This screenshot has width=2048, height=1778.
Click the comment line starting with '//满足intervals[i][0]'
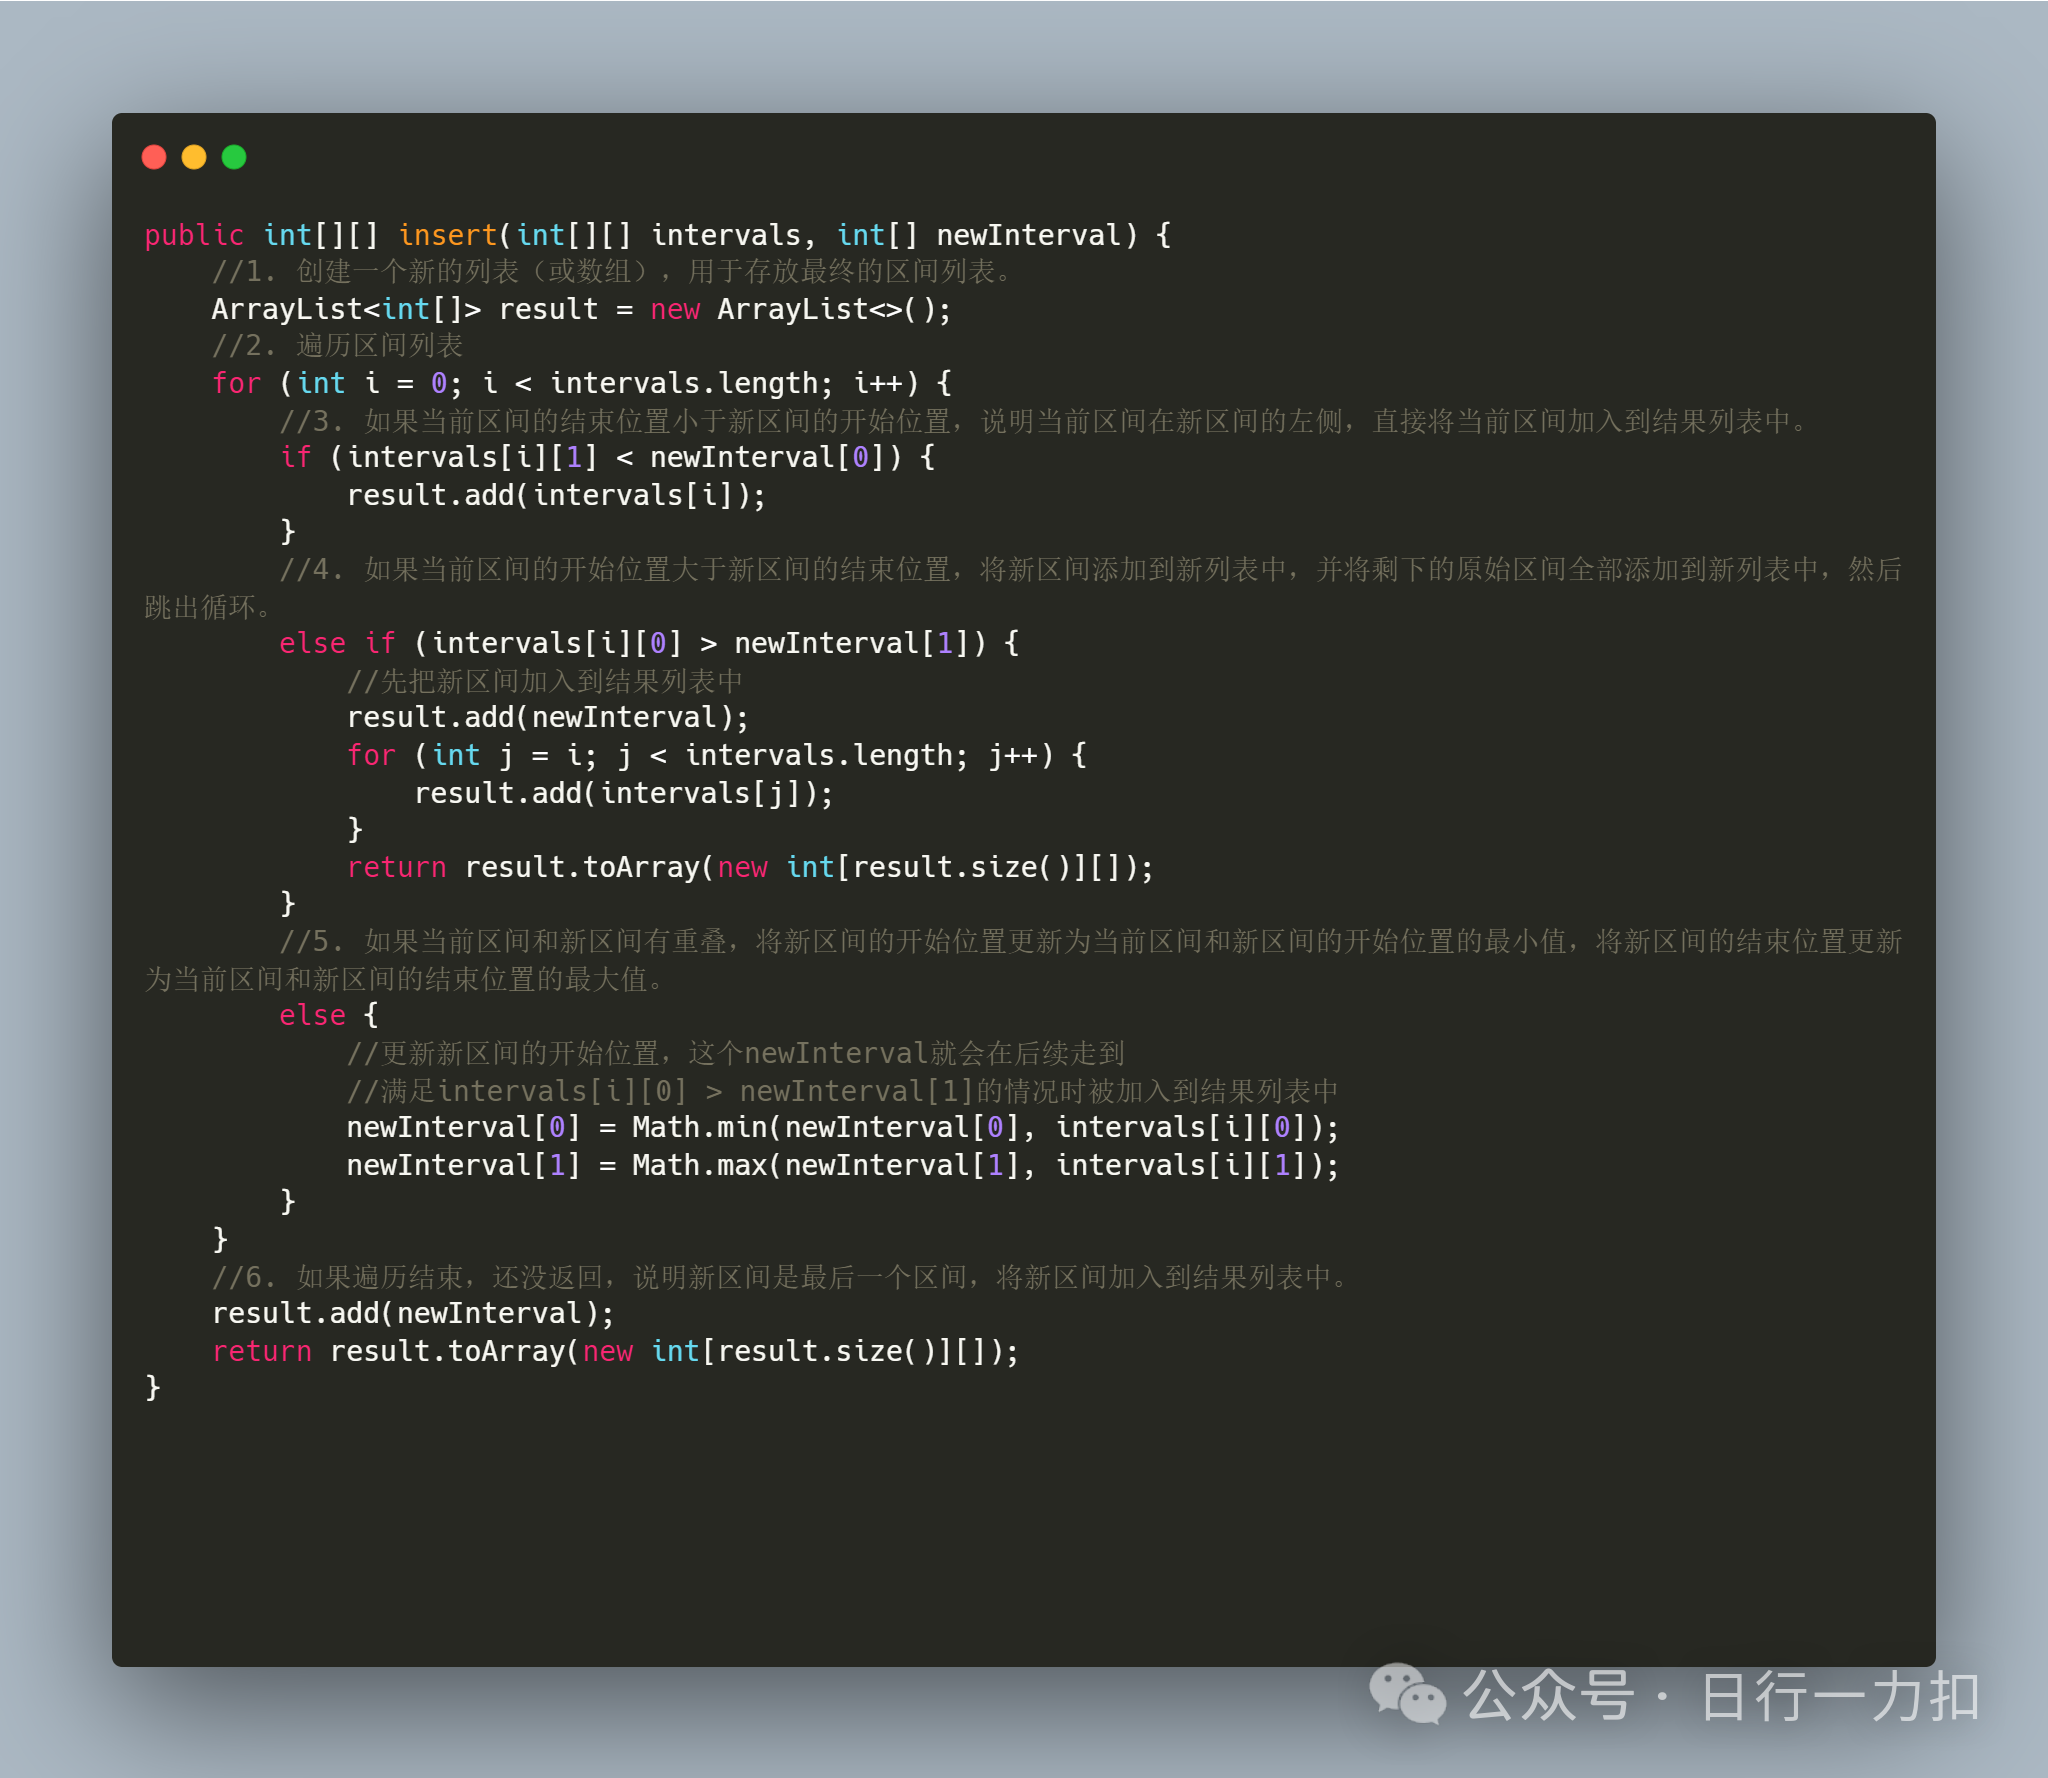click(842, 1091)
